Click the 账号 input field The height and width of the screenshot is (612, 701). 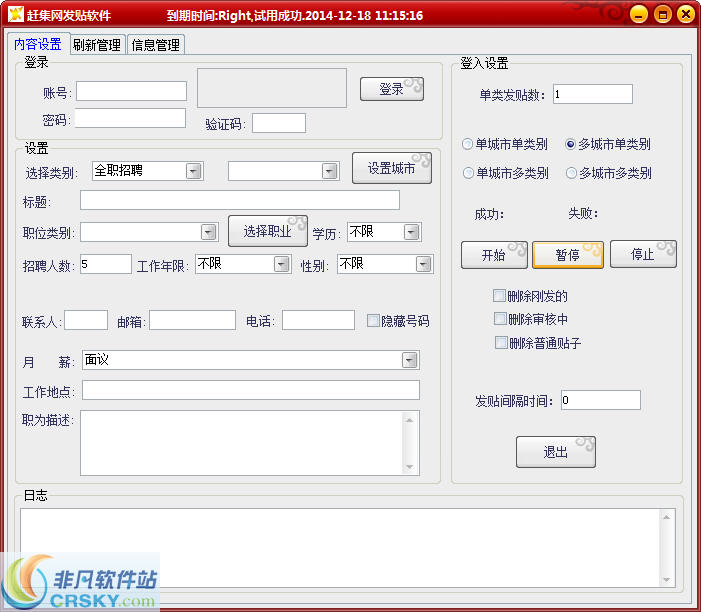pos(131,91)
